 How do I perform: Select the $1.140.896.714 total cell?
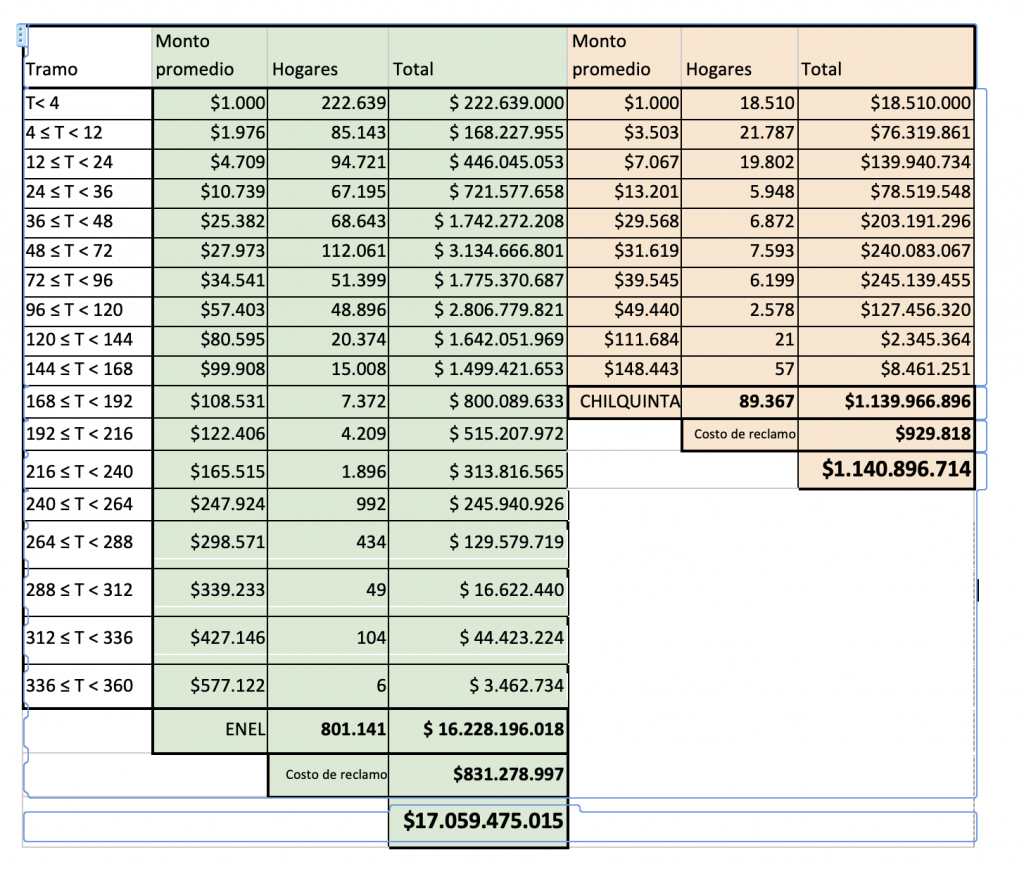(887, 470)
